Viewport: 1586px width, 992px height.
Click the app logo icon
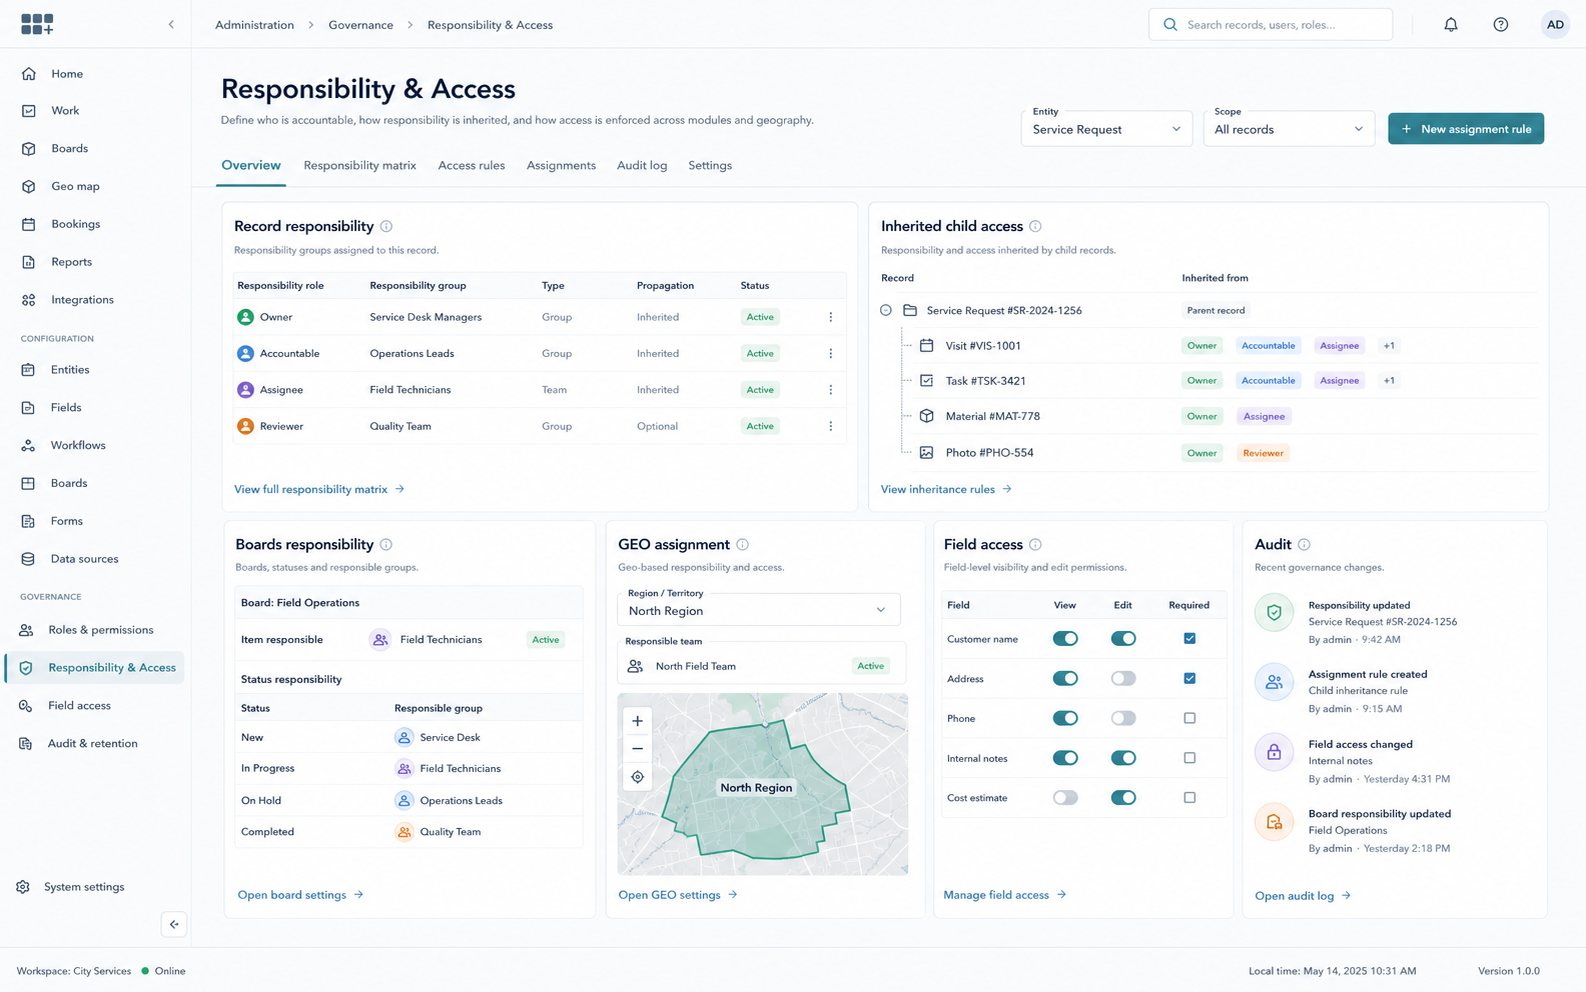pyautogui.click(x=37, y=24)
